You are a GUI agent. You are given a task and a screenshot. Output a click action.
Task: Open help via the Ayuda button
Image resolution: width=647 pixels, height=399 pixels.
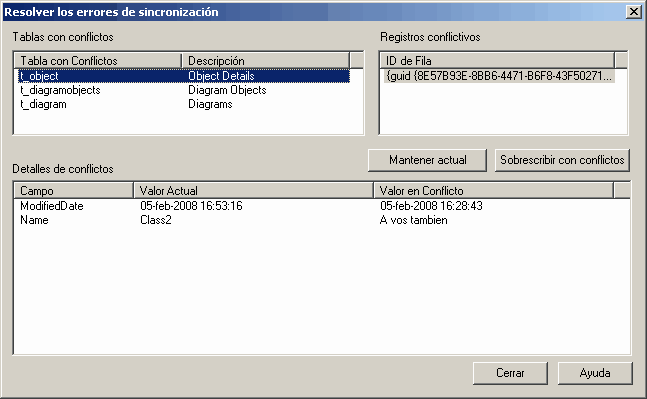point(595,373)
